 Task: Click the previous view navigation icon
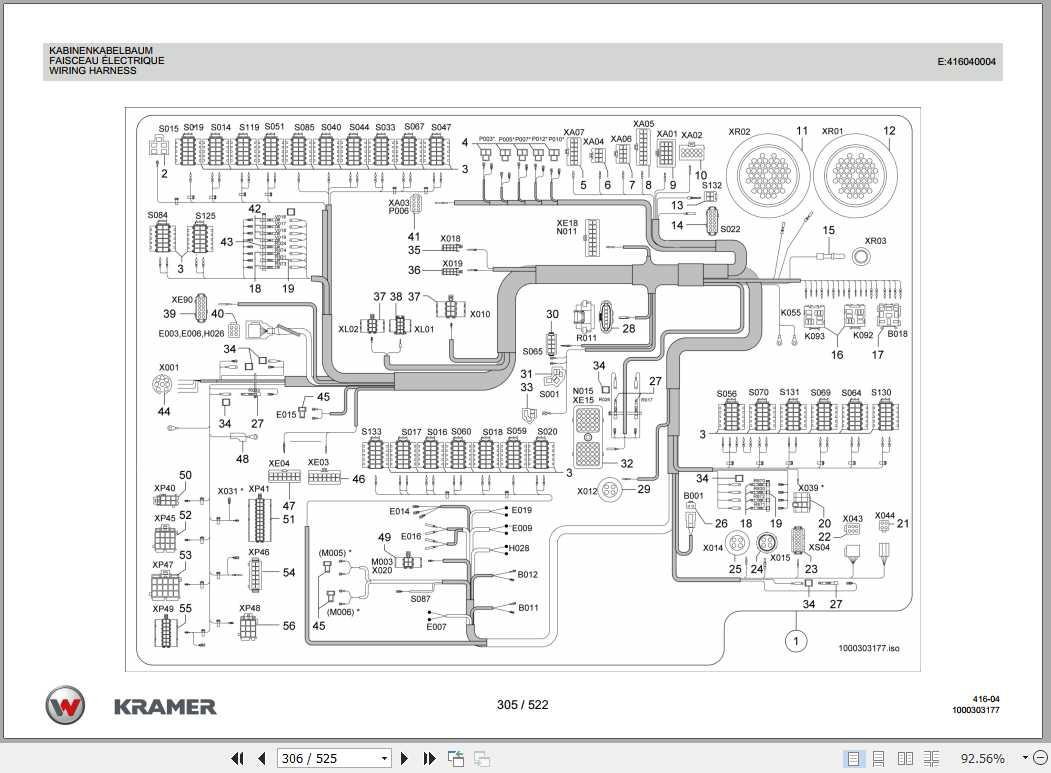click(x=456, y=759)
